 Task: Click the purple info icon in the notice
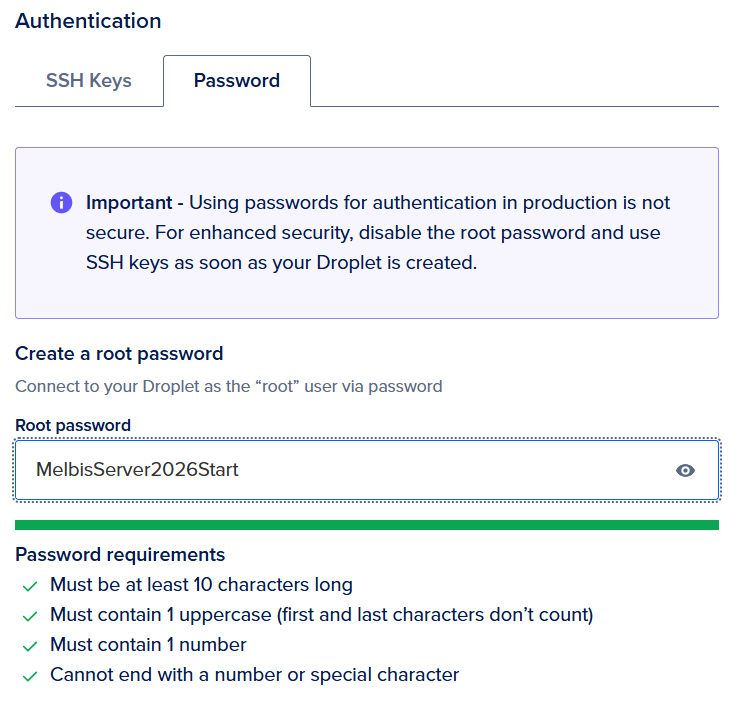click(62, 203)
